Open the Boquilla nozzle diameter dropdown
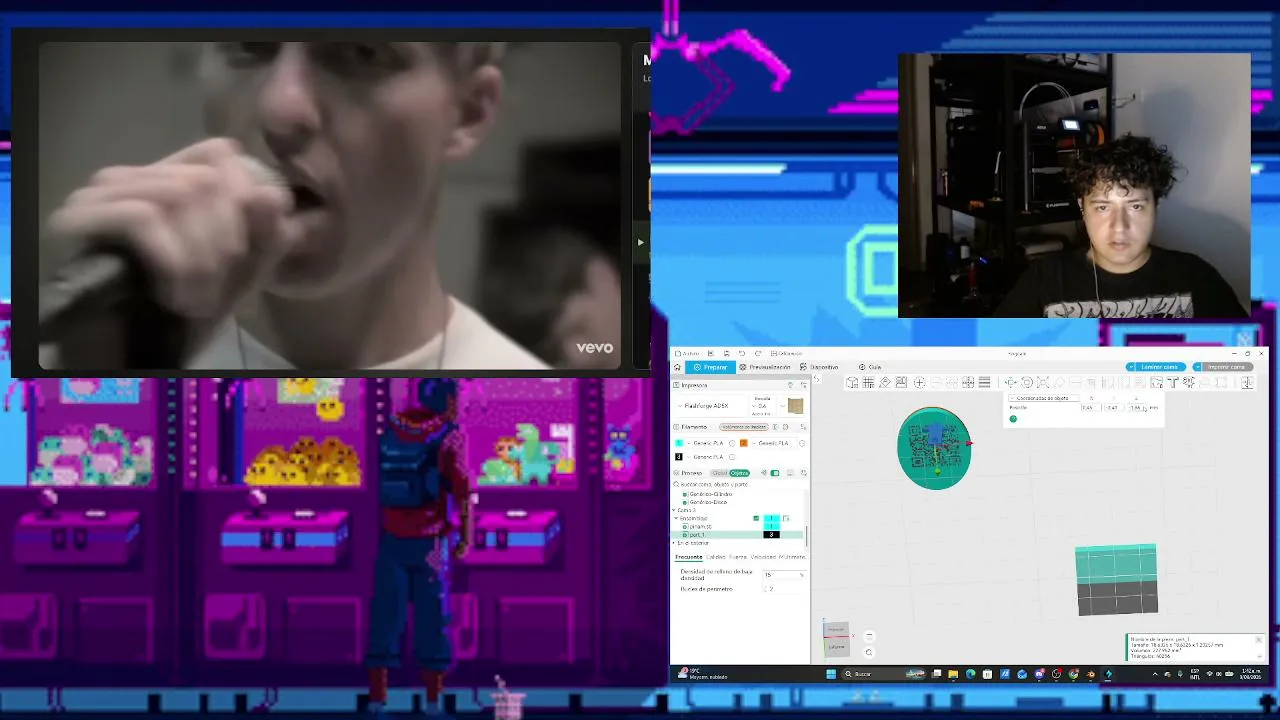This screenshot has height=720, width=1280. coord(762,406)
